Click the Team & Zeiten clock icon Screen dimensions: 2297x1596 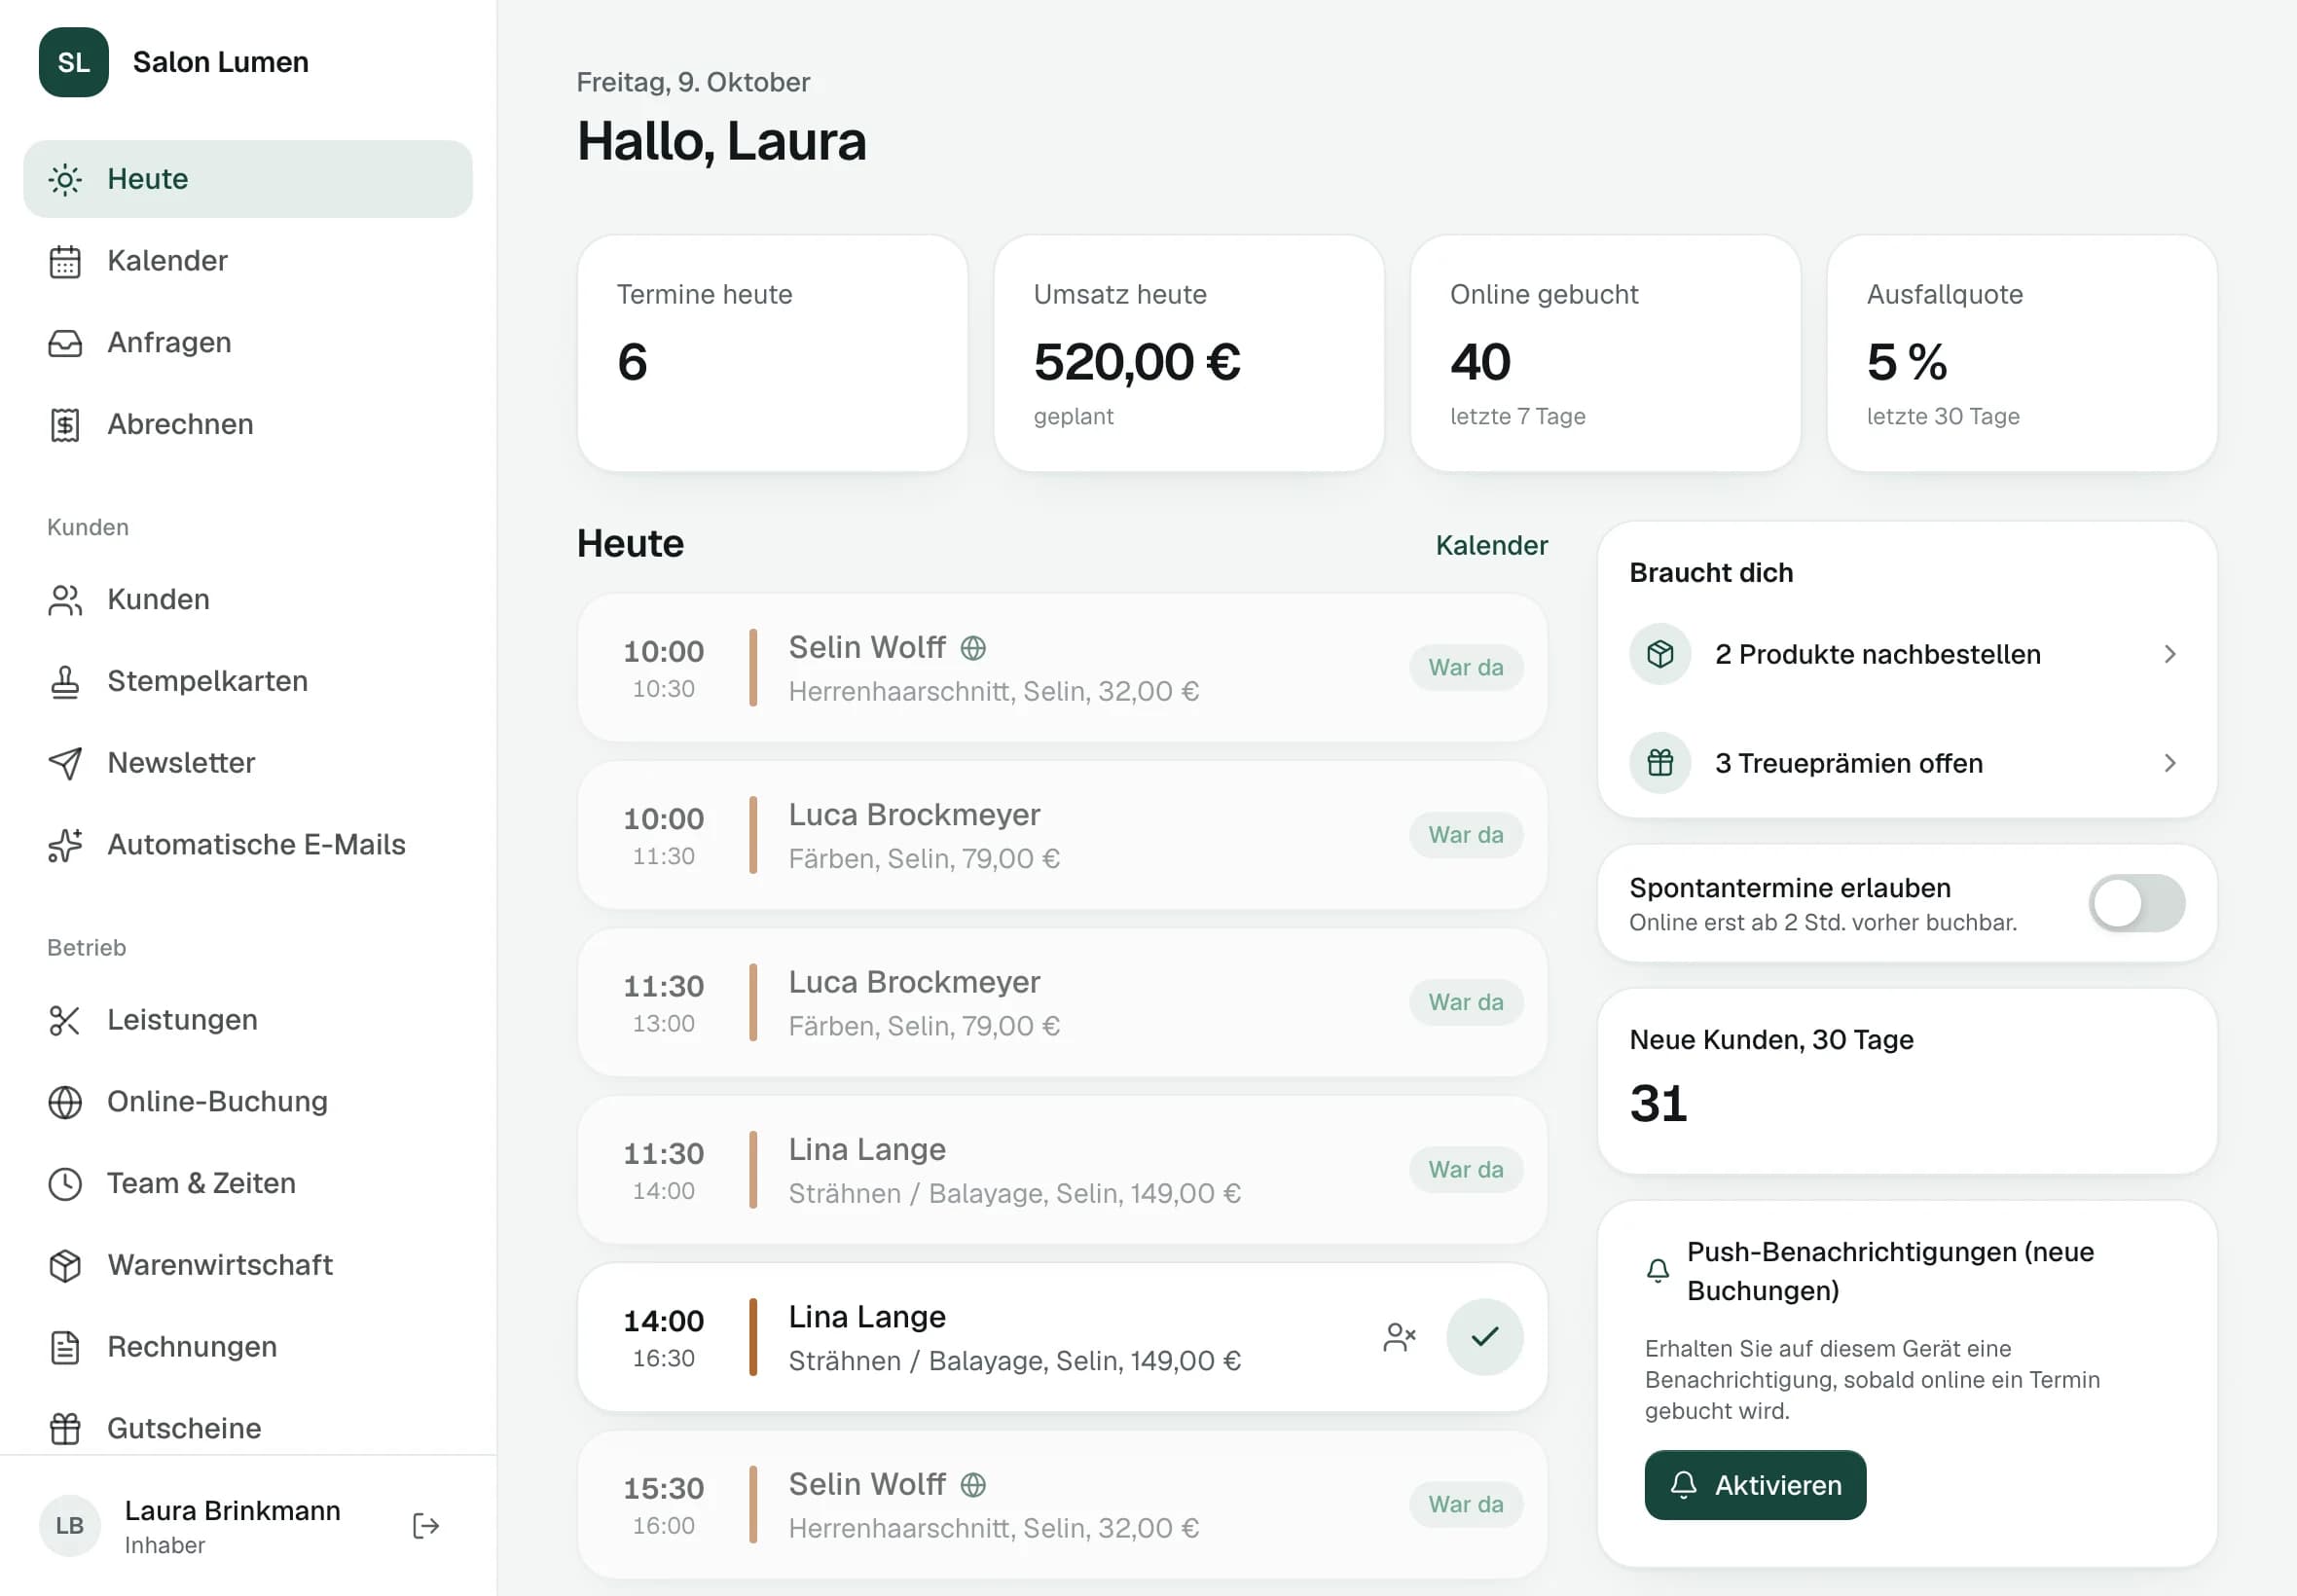coord(65,1184)
